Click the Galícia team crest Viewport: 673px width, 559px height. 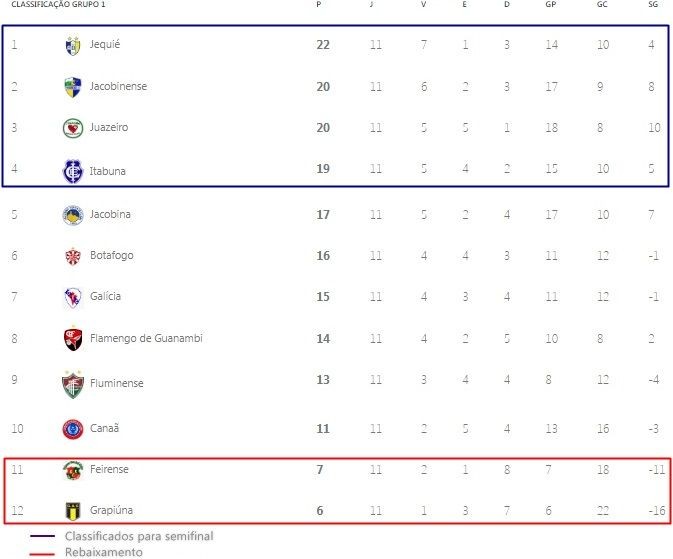[x=73, y=298]
